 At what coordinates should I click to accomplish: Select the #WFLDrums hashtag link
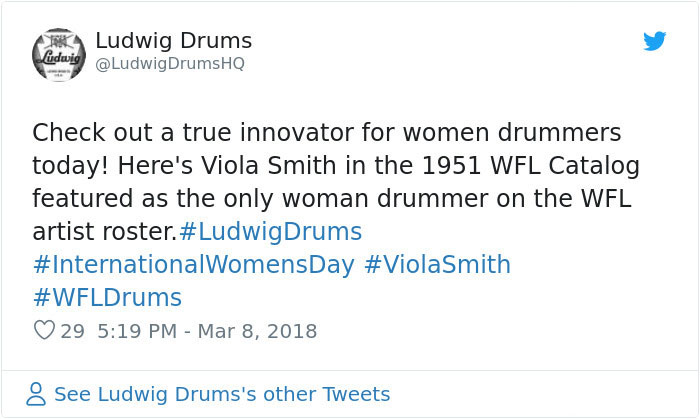coord(107,297)
